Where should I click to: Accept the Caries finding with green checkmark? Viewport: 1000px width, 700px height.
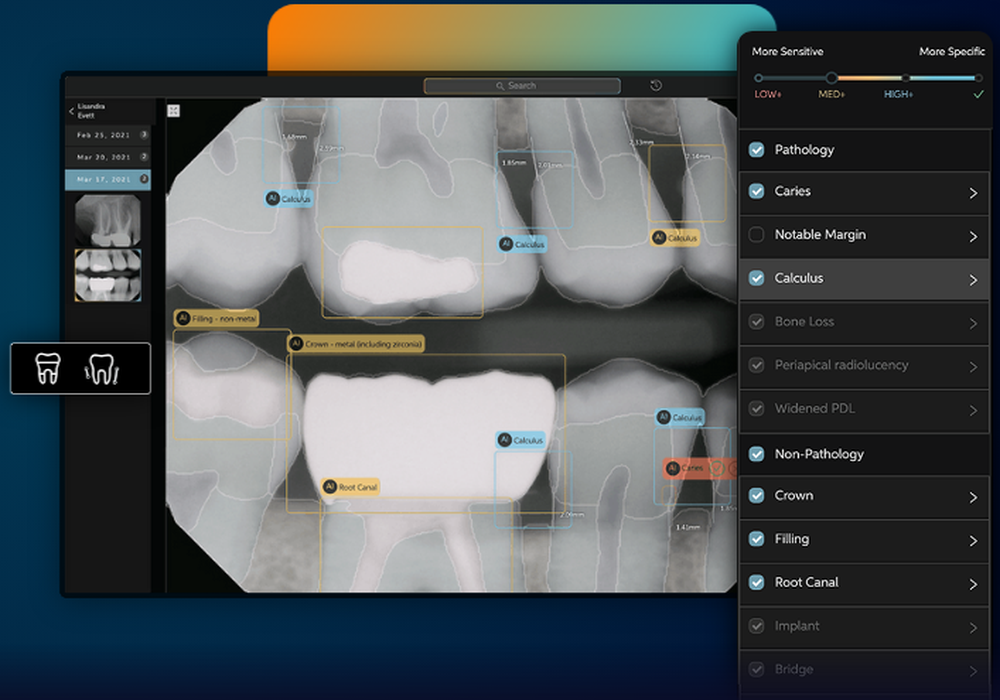tap(716, 468)
